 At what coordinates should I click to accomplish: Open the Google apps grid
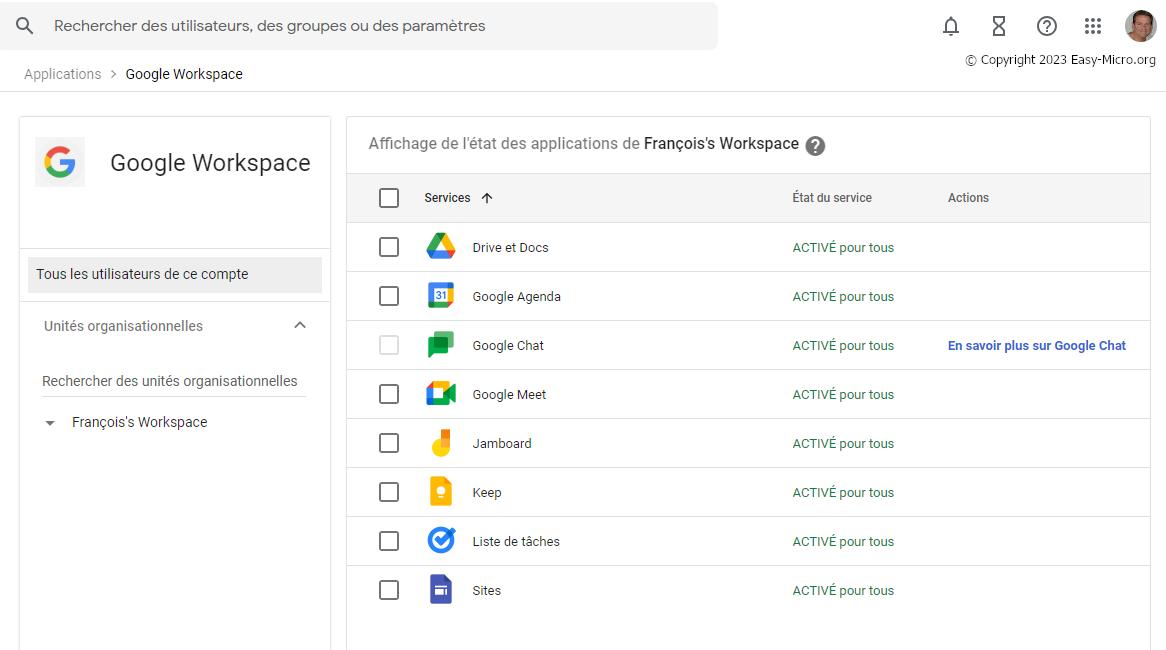tap(1092, 27)
